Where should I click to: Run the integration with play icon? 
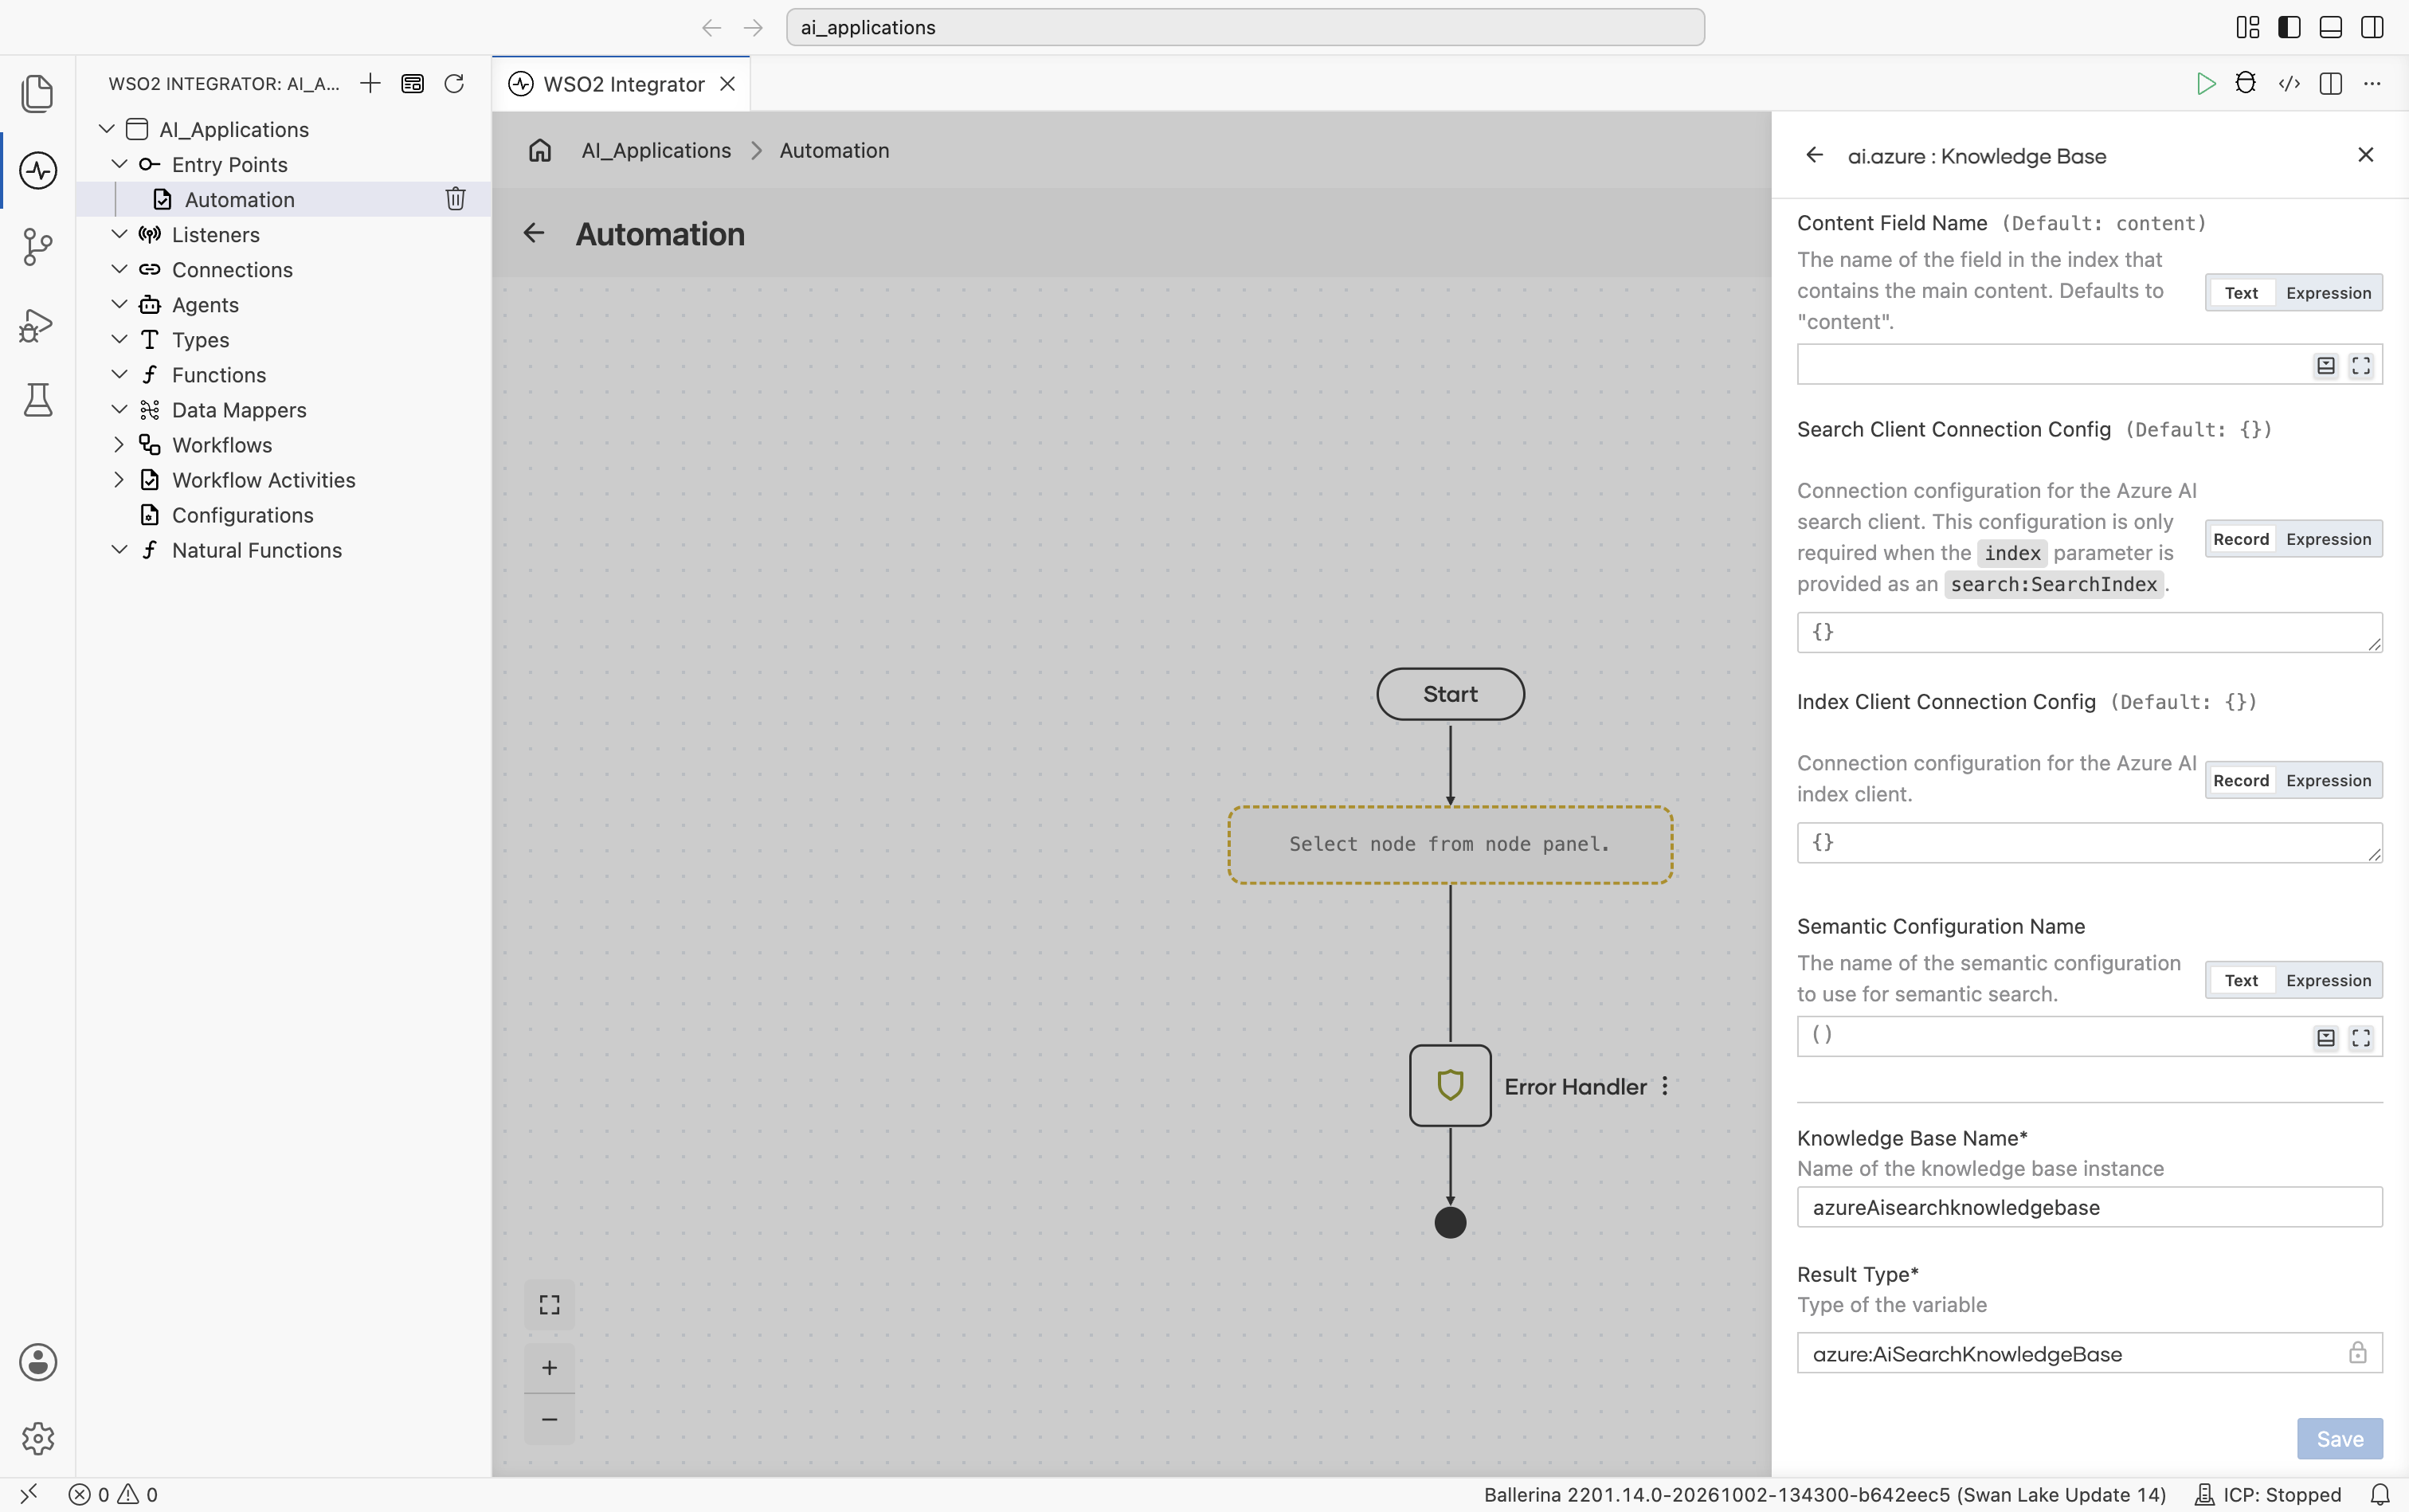point(2205,84)
